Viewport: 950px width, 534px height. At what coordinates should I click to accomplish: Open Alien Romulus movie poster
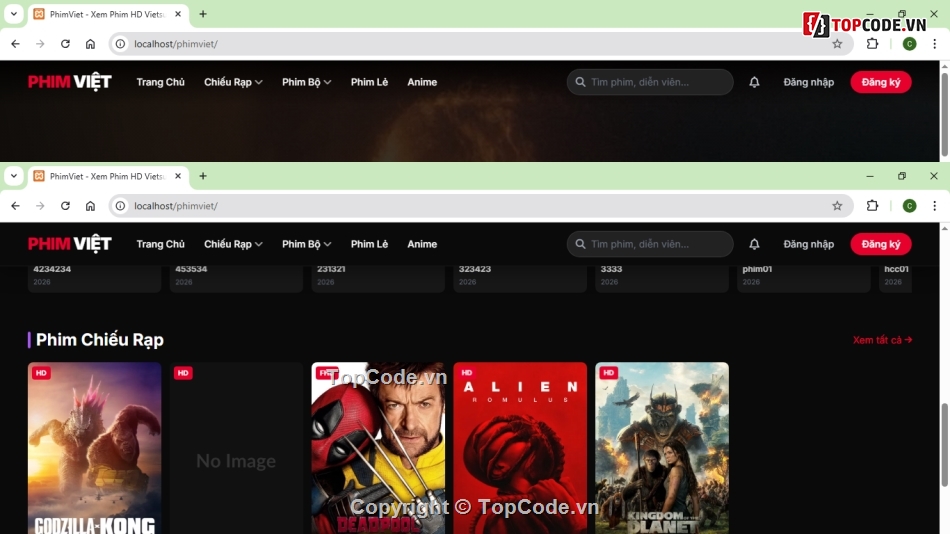coord(520,449)
